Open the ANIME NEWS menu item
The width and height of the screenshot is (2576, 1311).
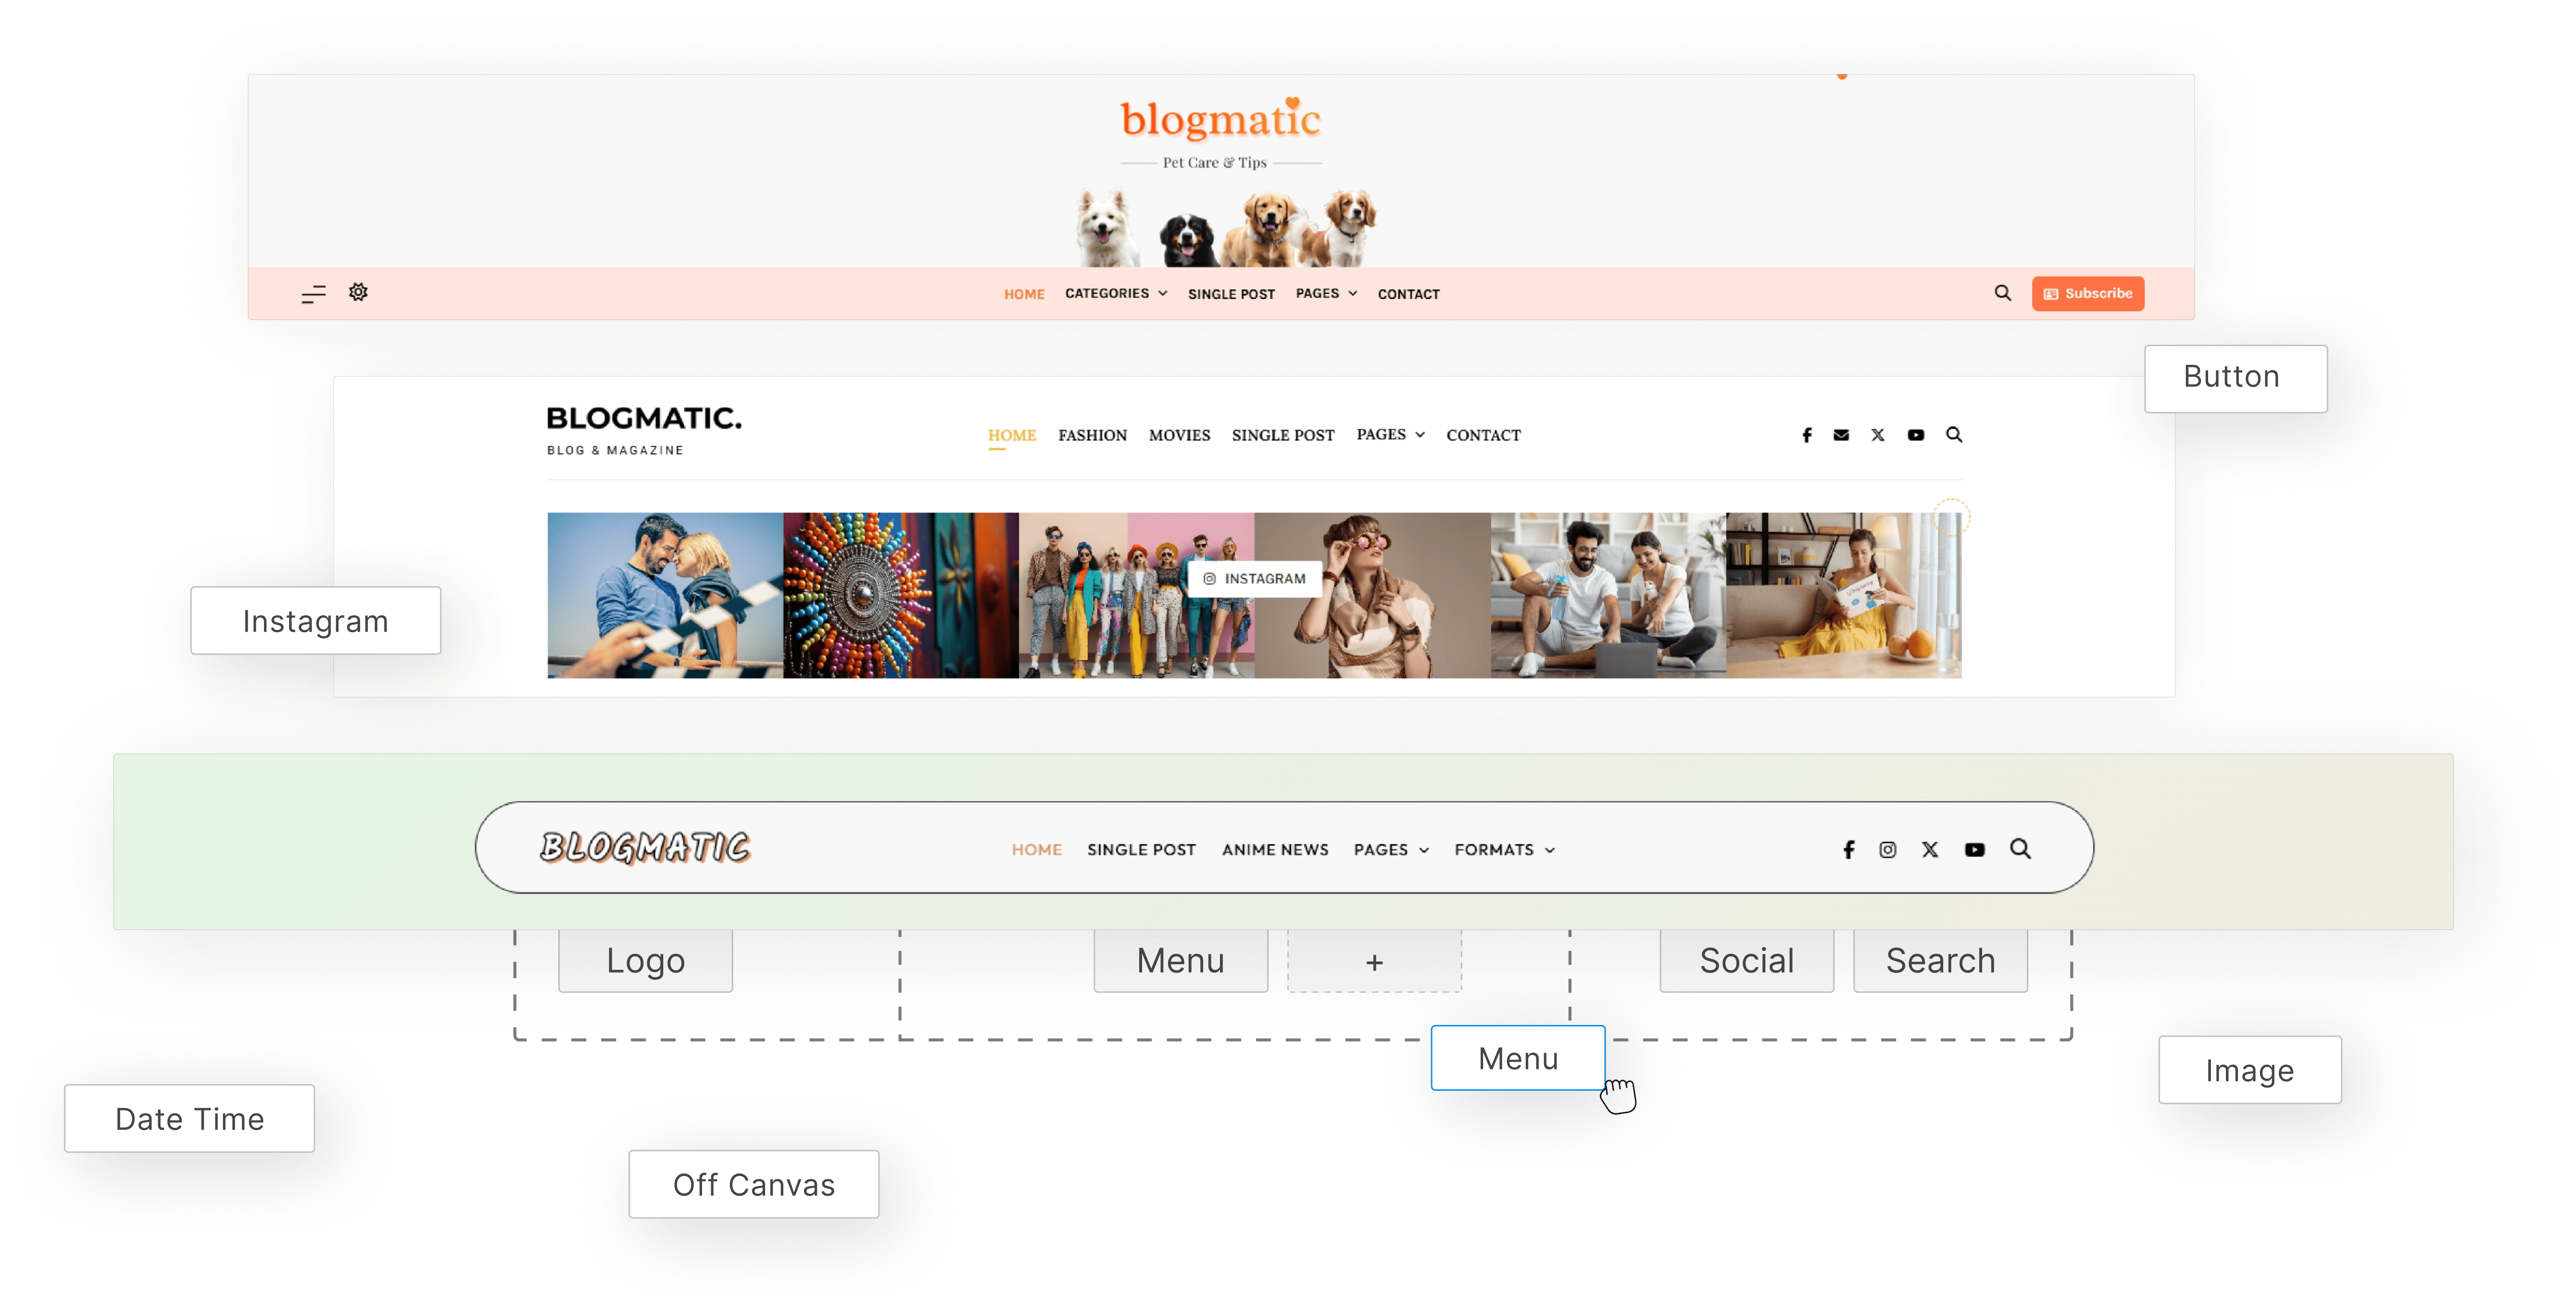(1275, 850)
